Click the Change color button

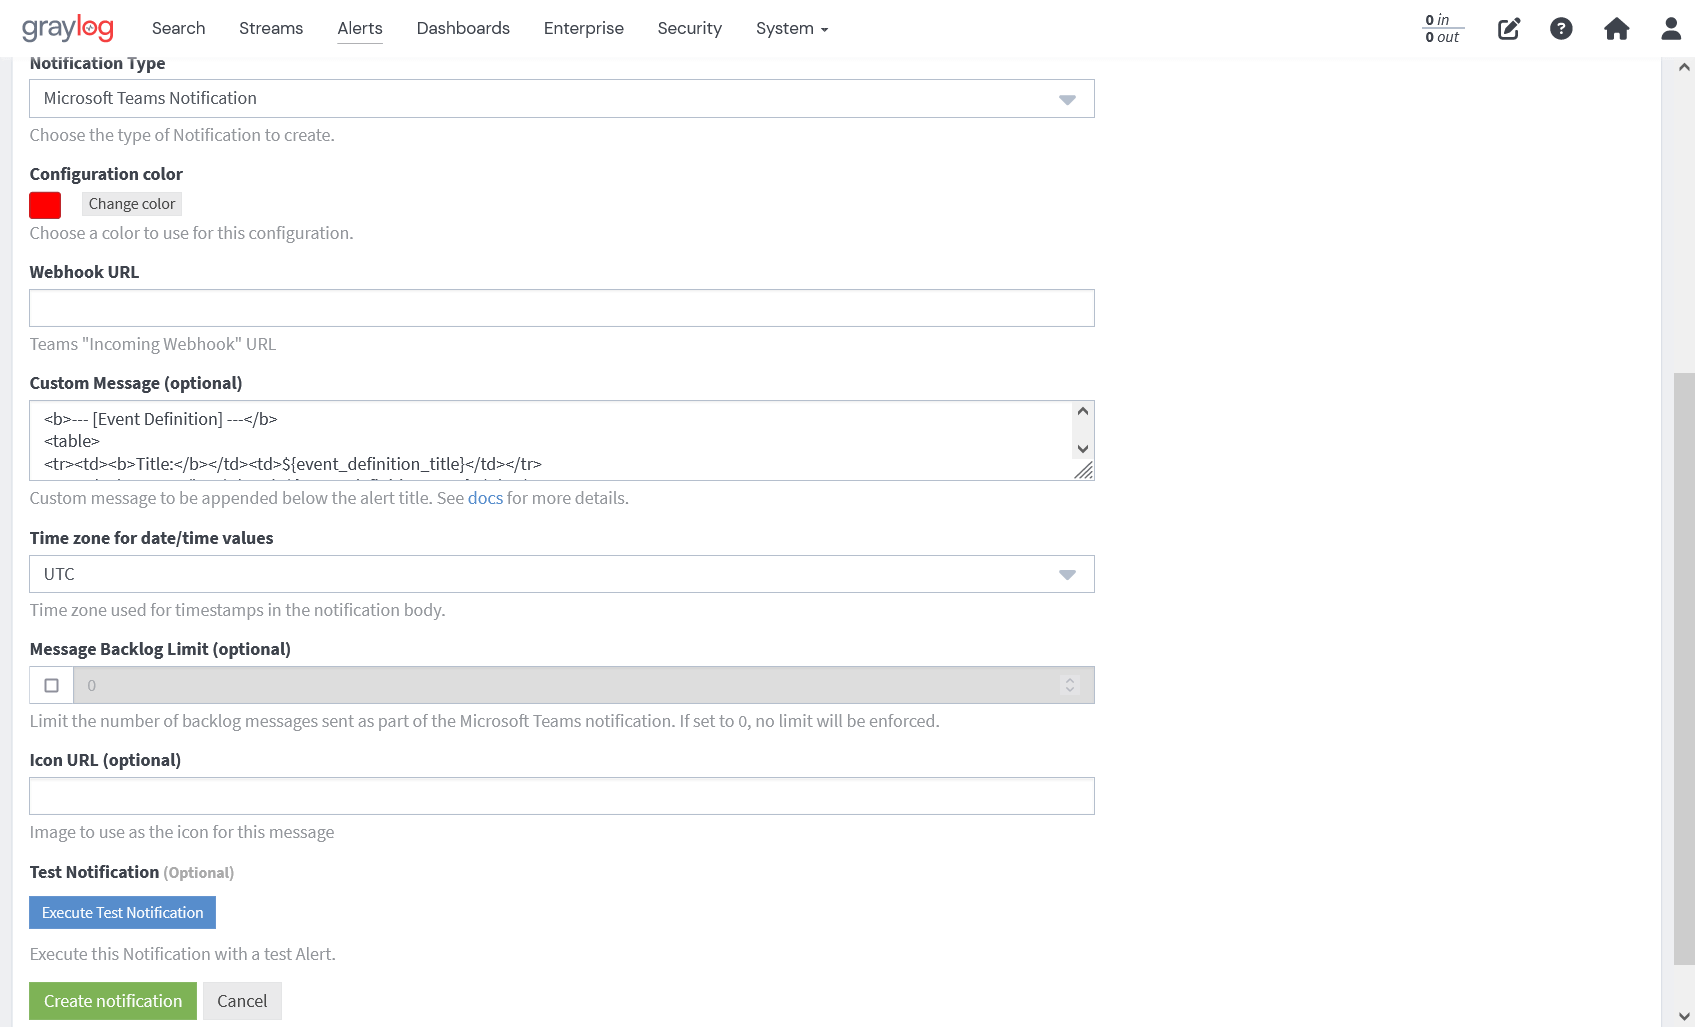[132, 204]
